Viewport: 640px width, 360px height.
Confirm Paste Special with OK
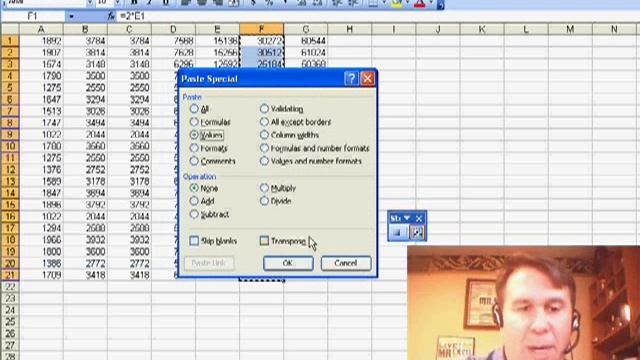pos(288,263)
